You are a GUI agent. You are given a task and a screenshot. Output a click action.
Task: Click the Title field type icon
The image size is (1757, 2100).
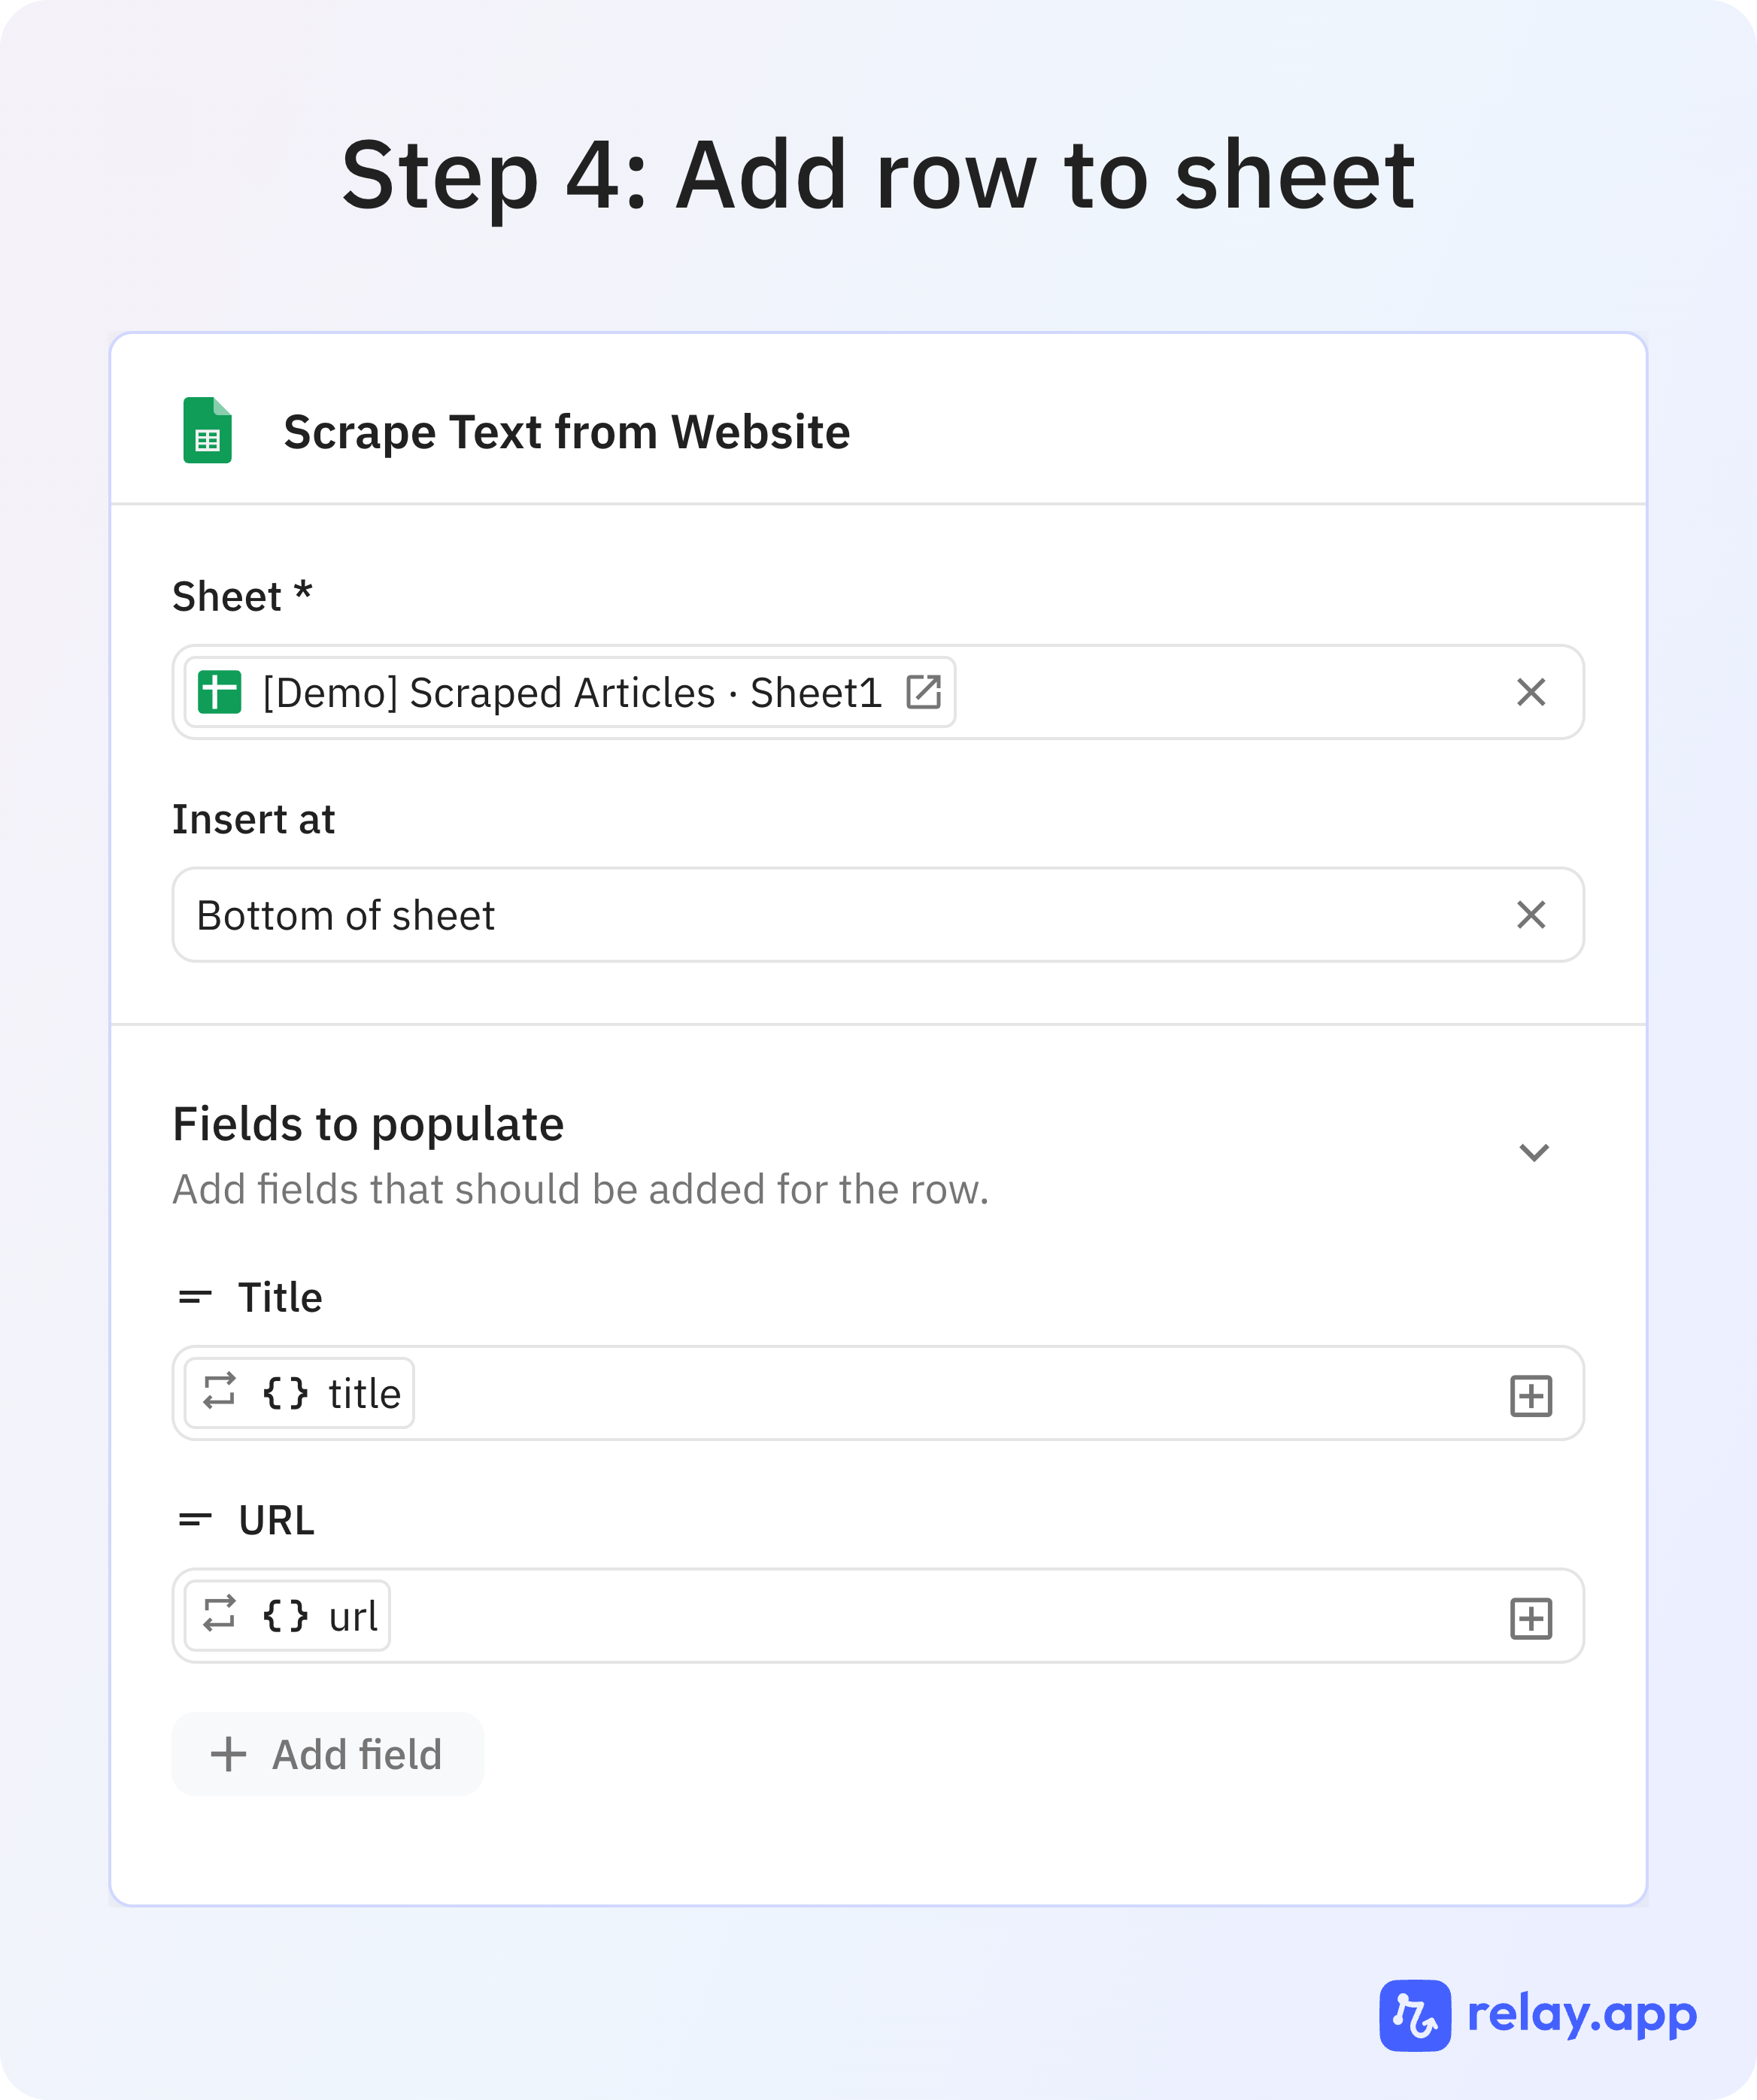click(x=194, y=1298)
